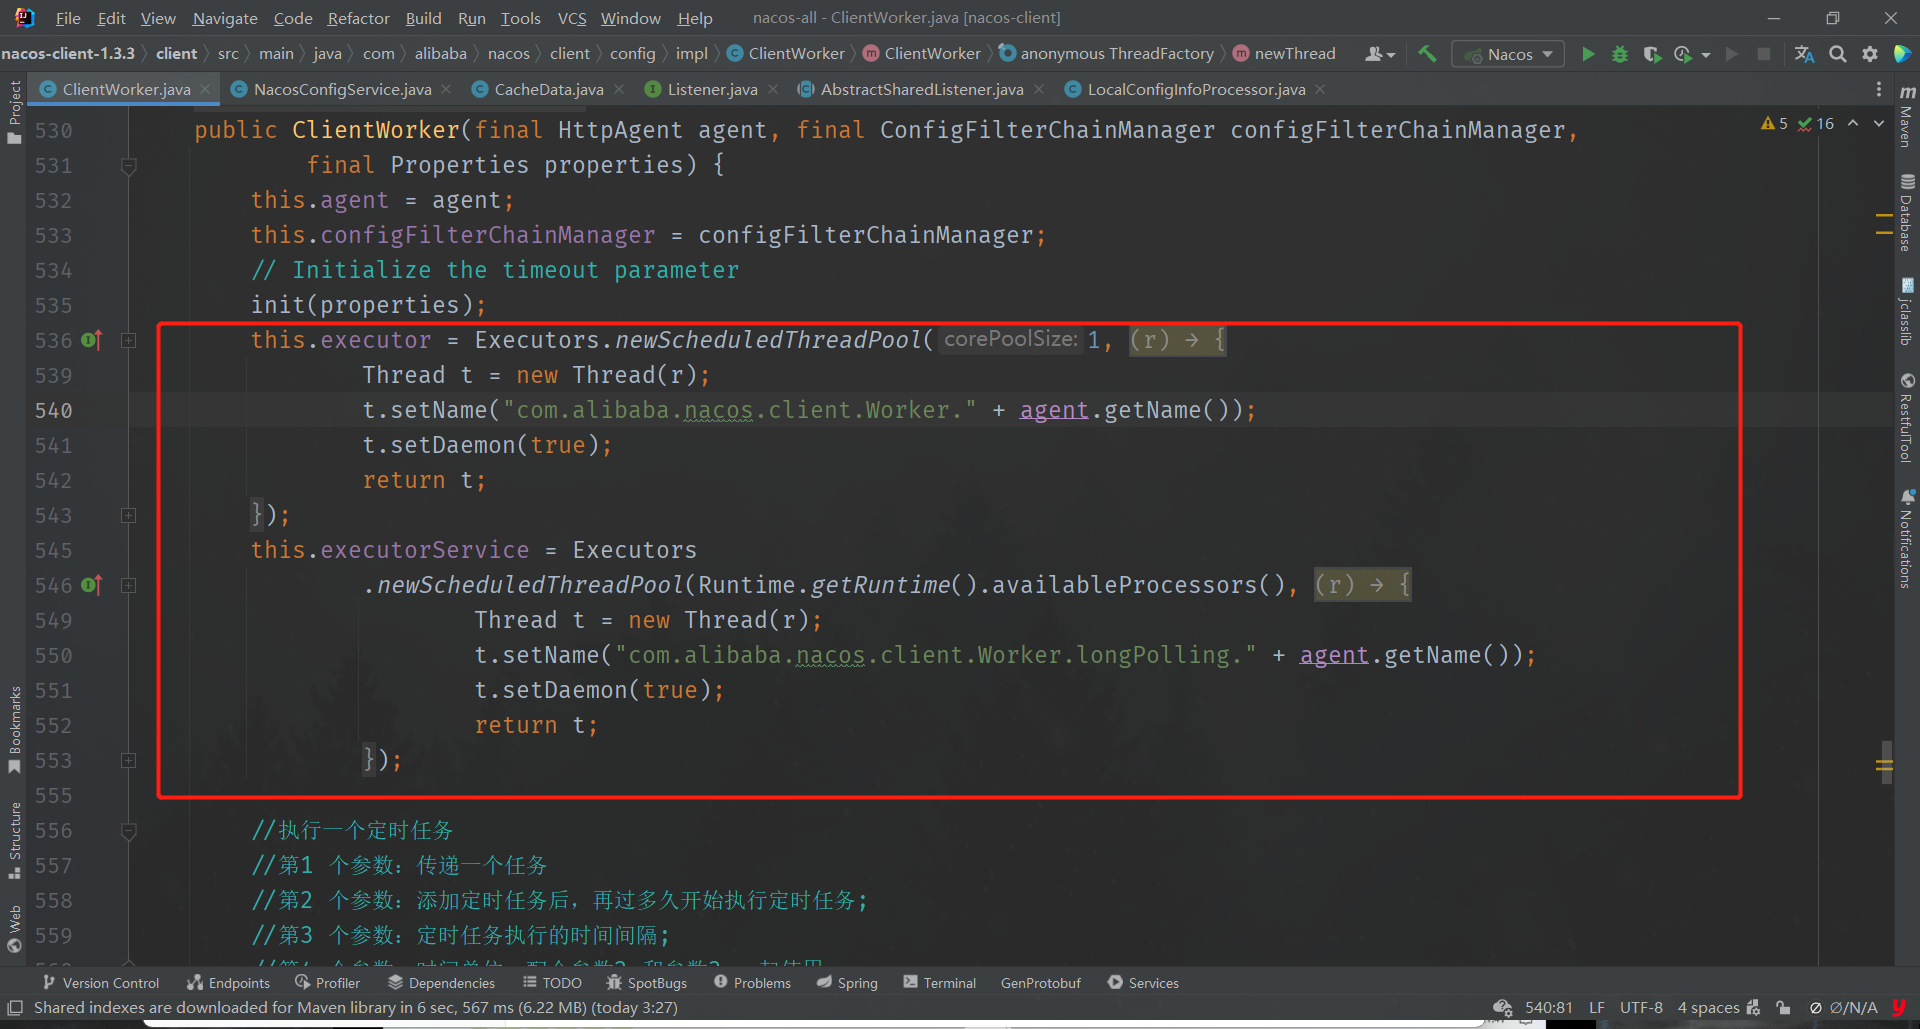Open the Refactor menu
Image resolution: width=1920 pixels, height=1029 pixels.
coord(358,18)
